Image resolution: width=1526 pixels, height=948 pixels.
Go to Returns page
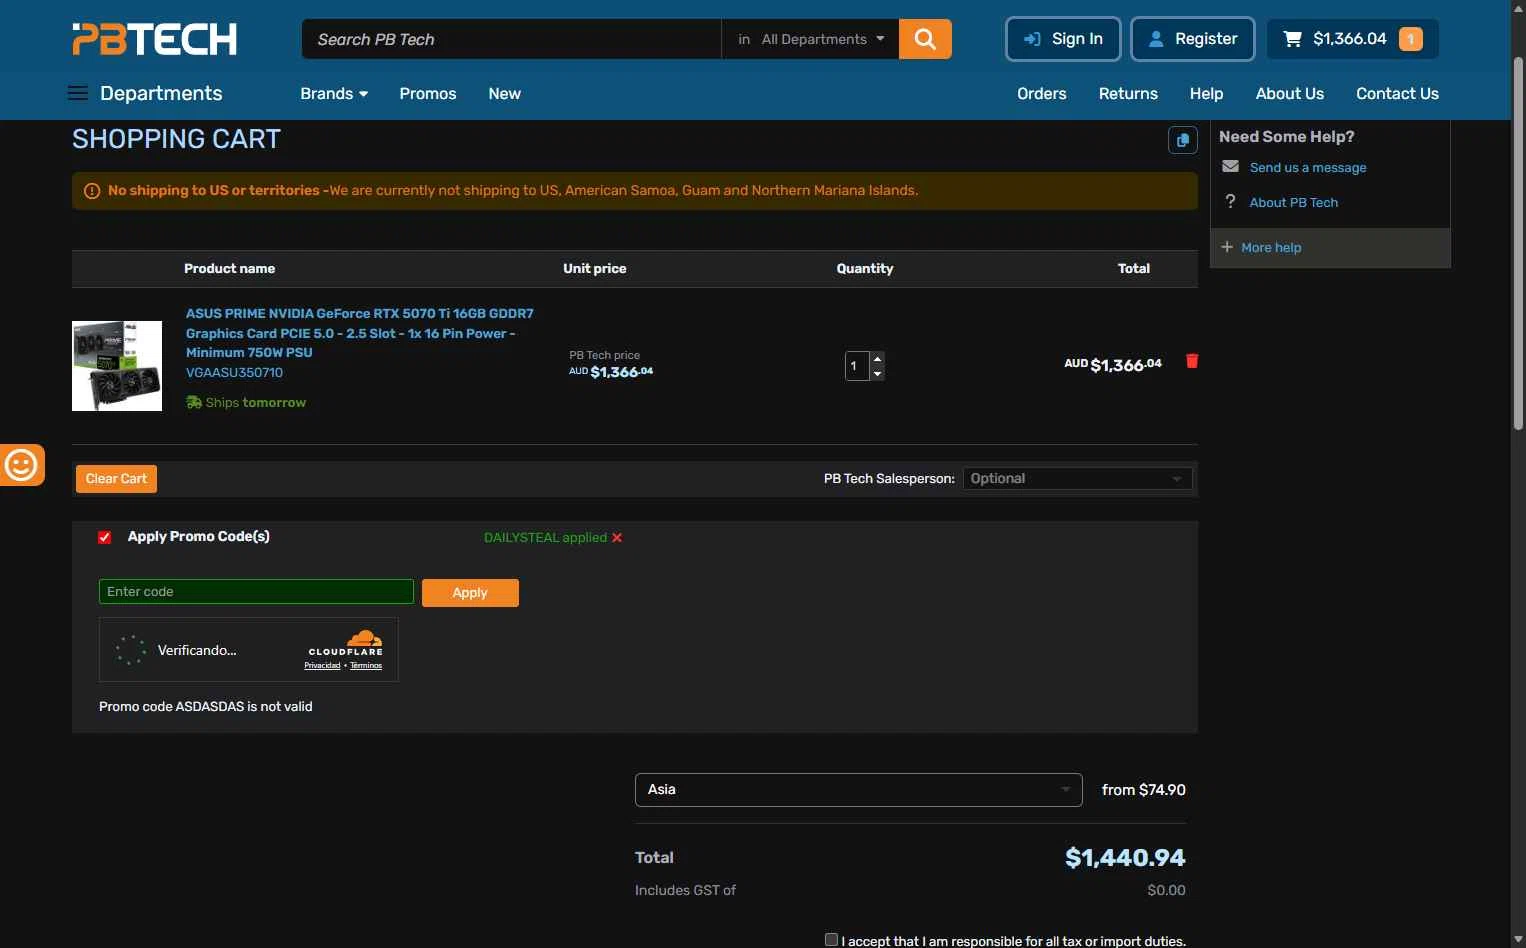click(1128, 93)
